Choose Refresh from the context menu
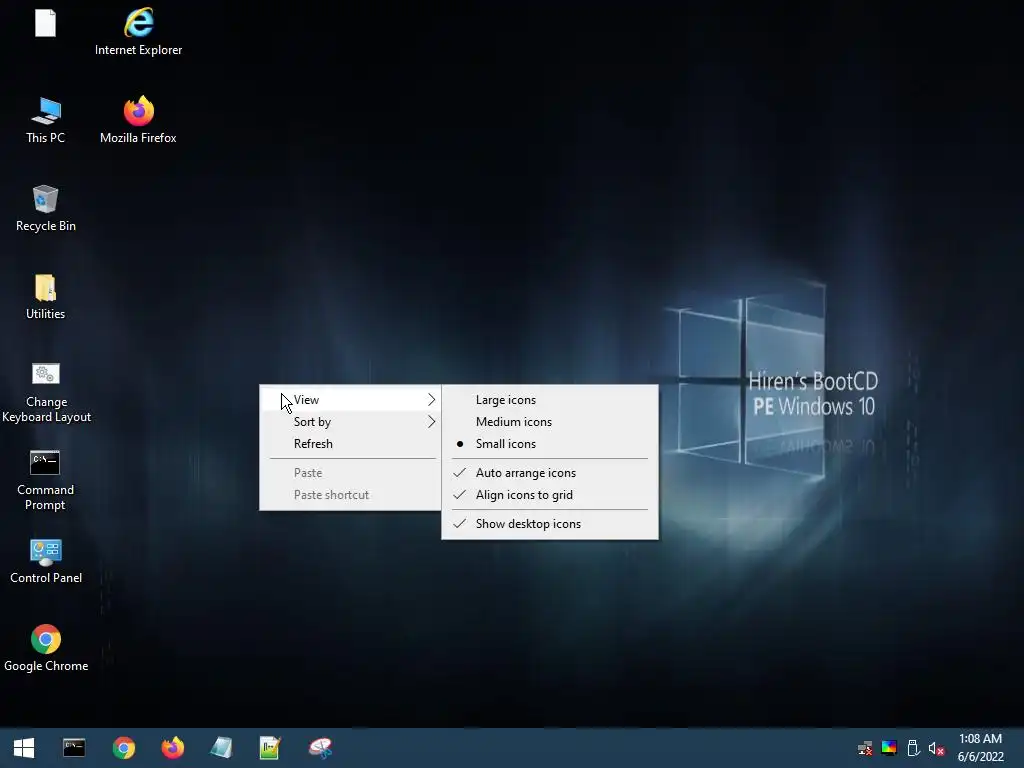 pos(350,444)
